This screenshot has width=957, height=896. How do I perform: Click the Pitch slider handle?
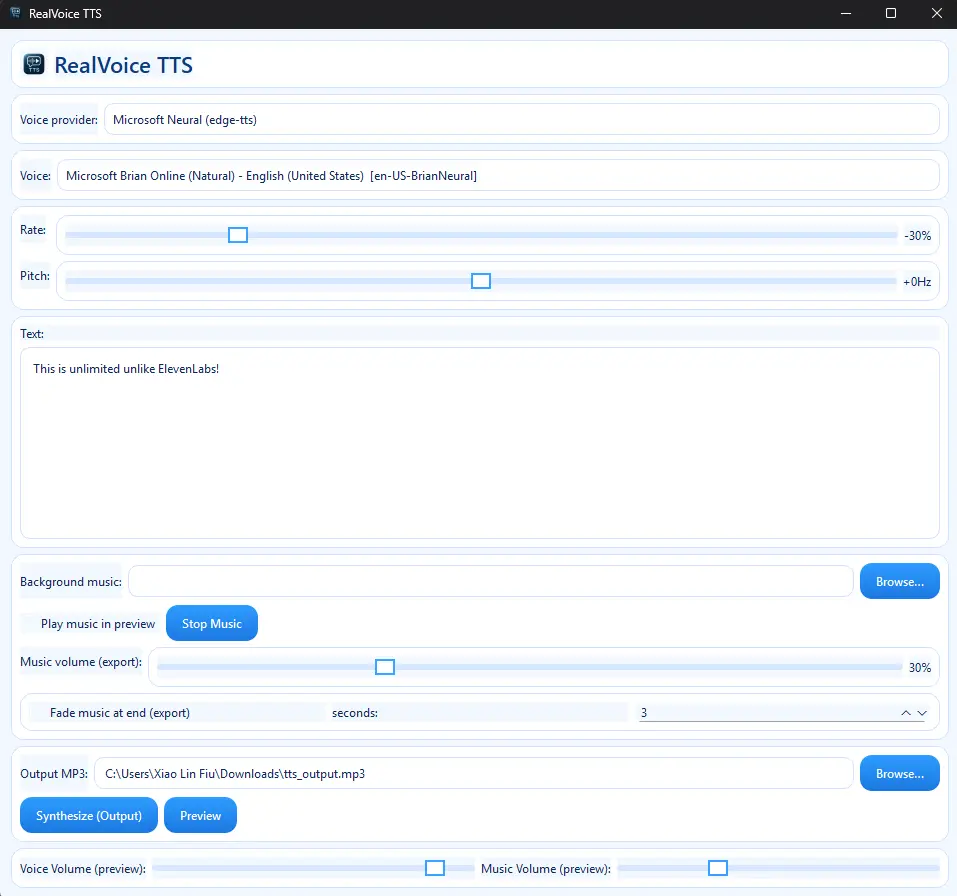coord(481,281)
